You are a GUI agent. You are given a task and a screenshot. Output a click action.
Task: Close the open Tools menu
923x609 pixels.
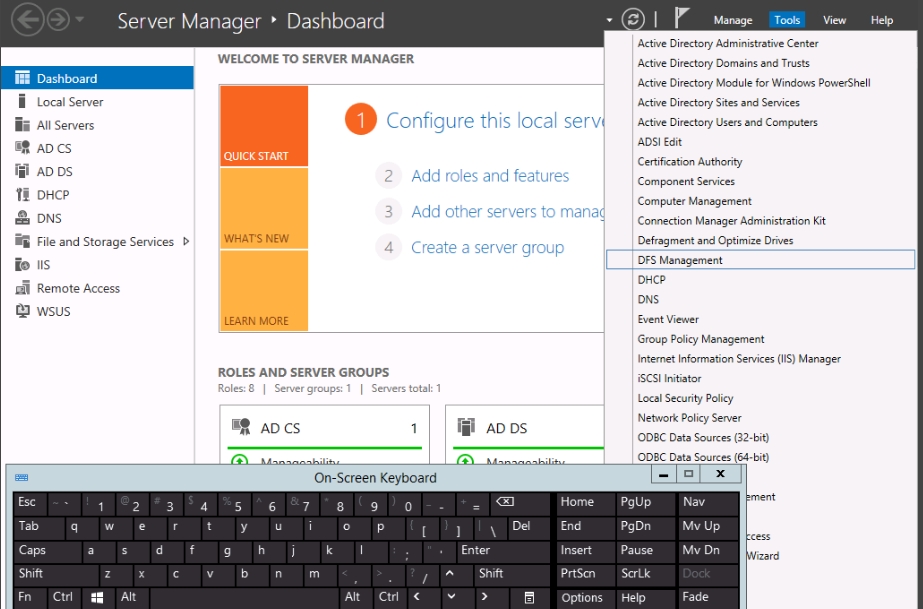coord(787,20)
